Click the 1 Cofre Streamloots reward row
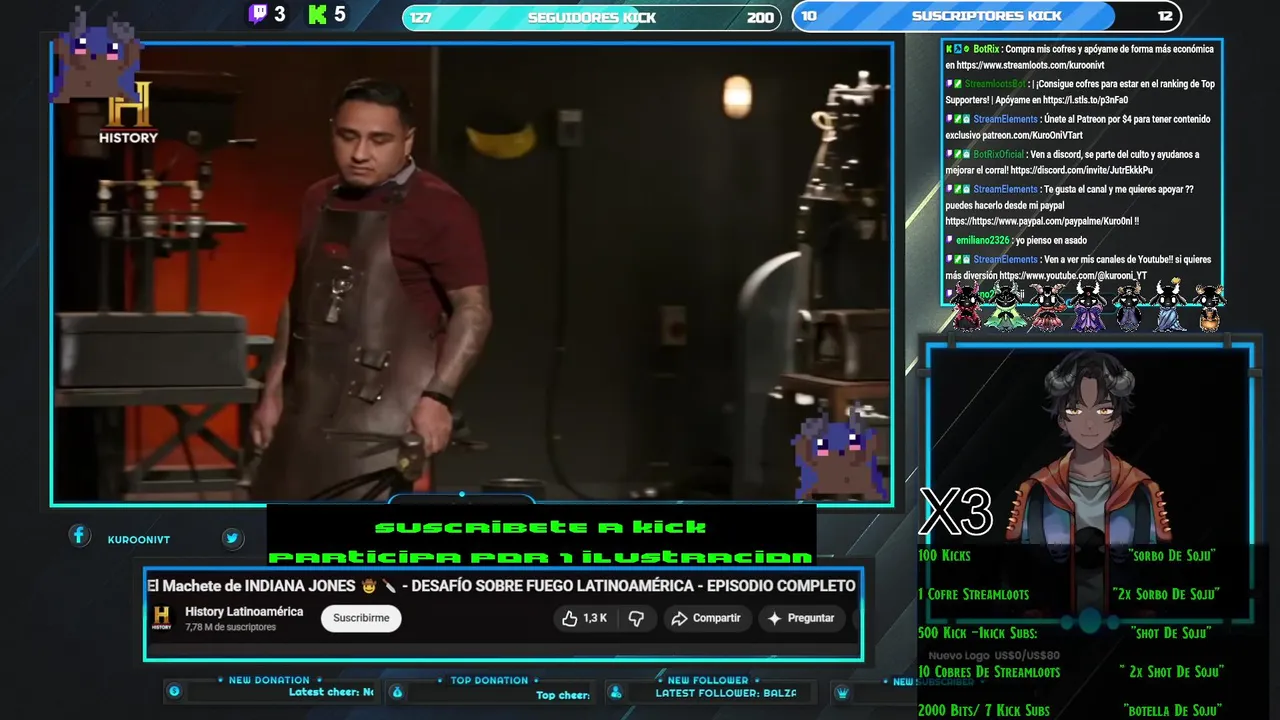Image resolution: width=1280 pixels, height=720 pixels. click(x=1070, y=594)
